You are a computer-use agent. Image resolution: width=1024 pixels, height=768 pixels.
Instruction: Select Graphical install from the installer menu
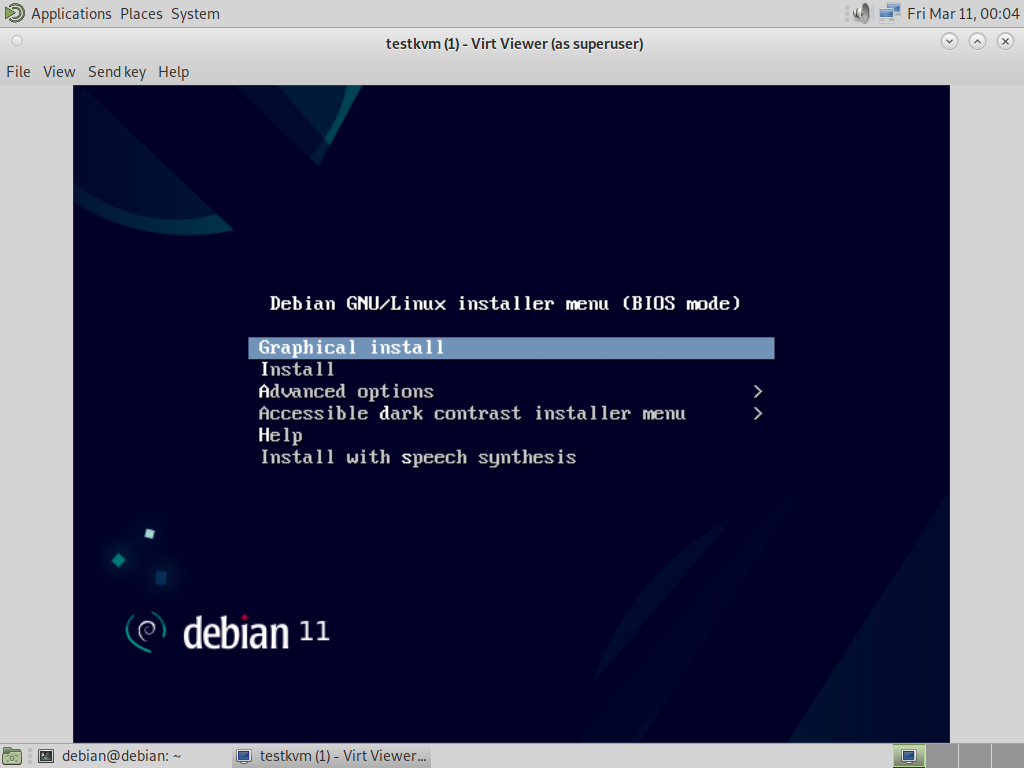[x=350, y=347]
